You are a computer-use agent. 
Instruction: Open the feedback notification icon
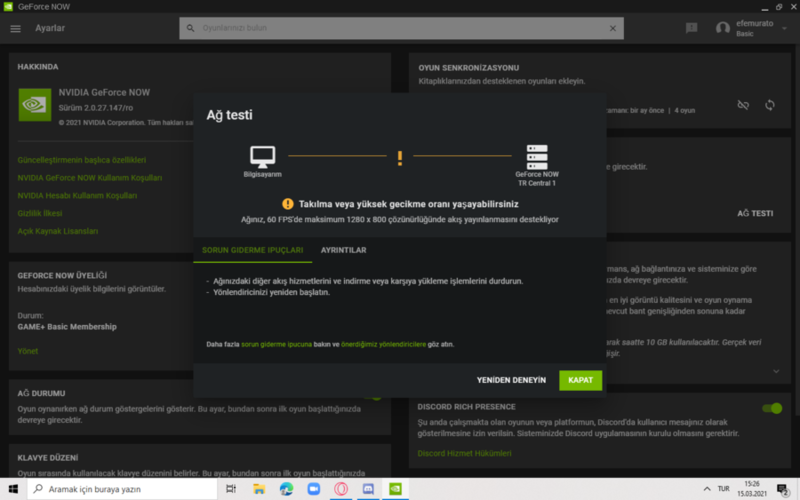pyautogui.click(x=691, y=28)
